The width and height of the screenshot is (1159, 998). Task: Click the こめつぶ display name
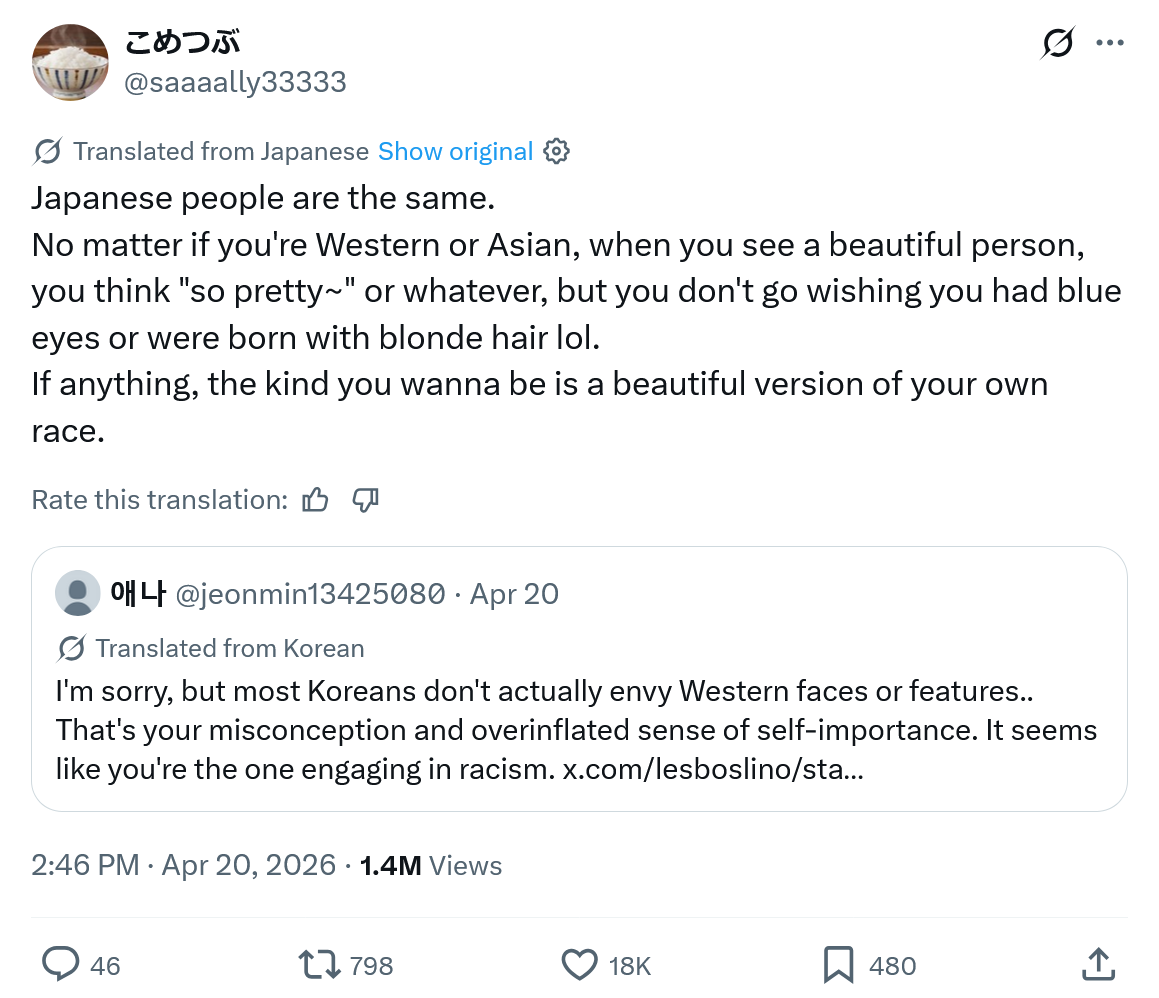(182, 43)
